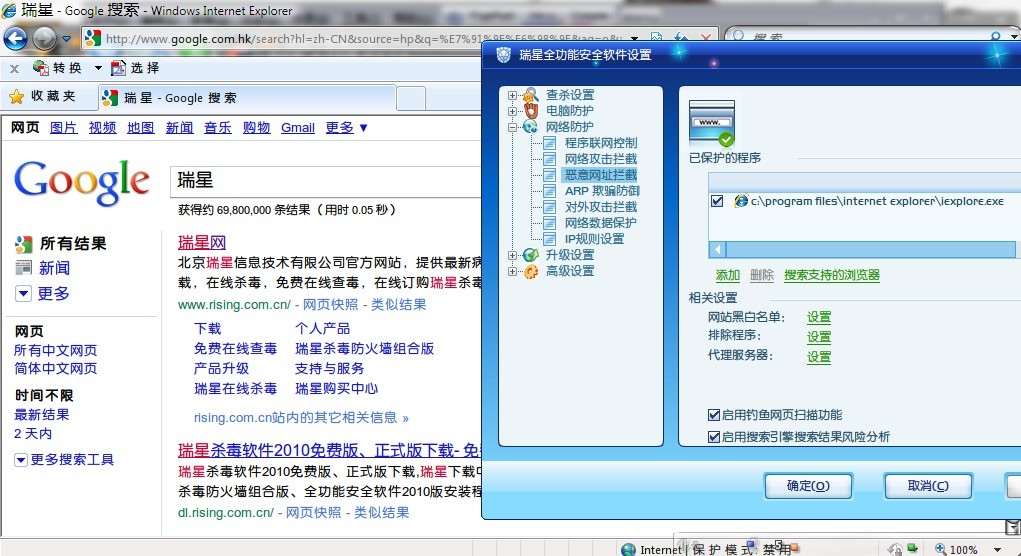The height and width of the screenshot is (556, 1021).
Task: Click 搜索支持的浏览器 link
Action: tap(832, 275)
